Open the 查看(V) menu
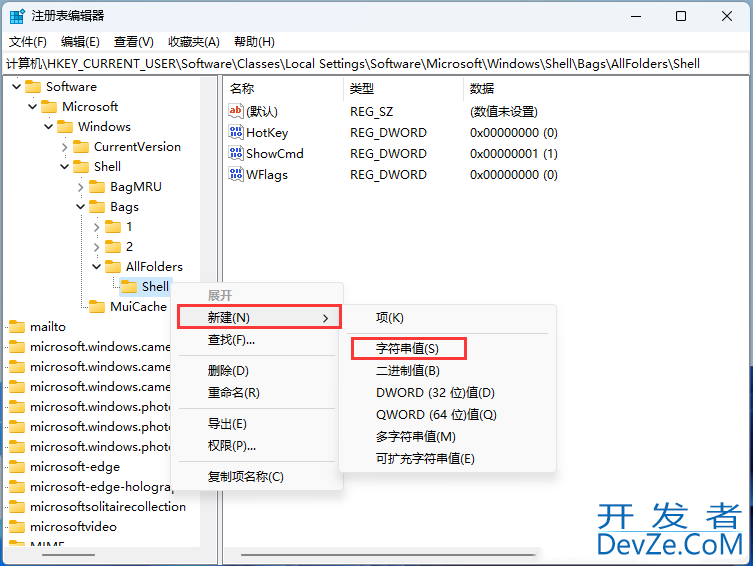753x566 pixels. pos(134,42)
